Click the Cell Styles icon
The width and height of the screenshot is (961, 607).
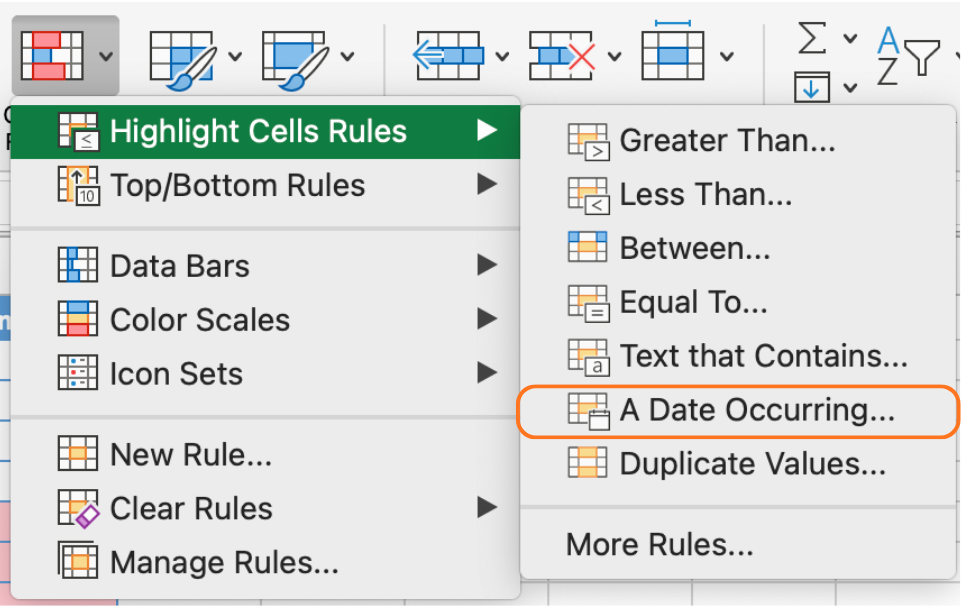click(297, 56)
